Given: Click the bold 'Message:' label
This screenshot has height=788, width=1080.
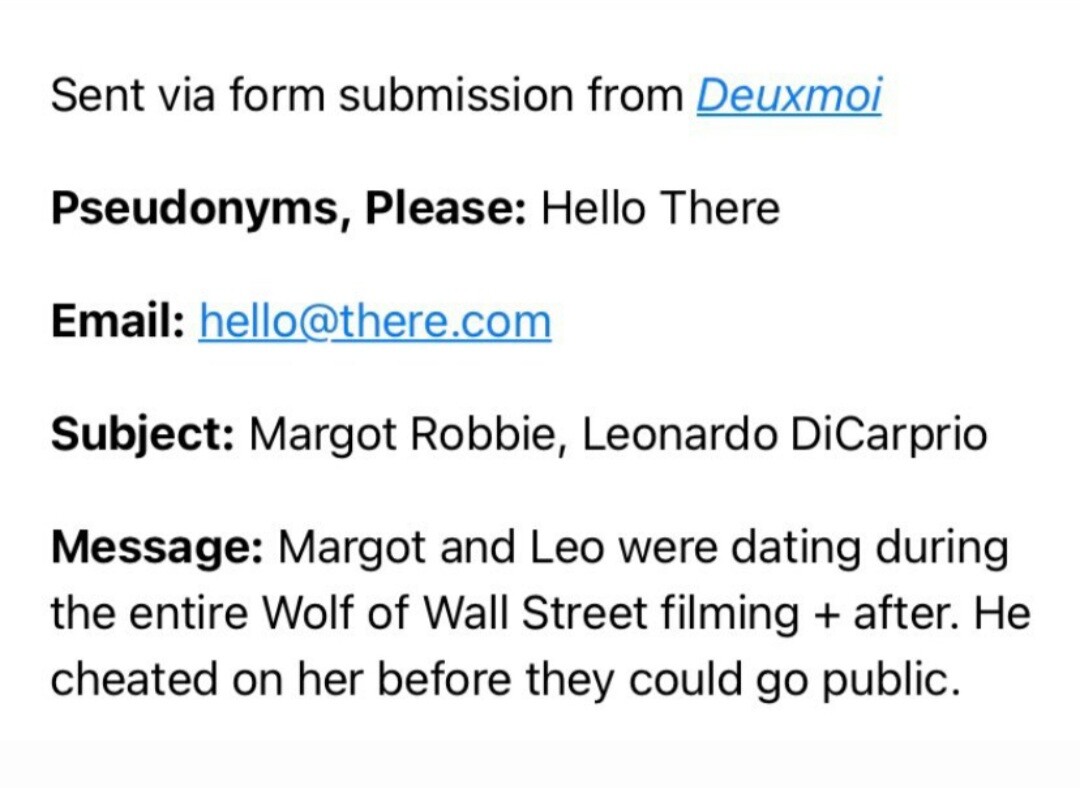Looking at the screenshot, I should (156, 548).
